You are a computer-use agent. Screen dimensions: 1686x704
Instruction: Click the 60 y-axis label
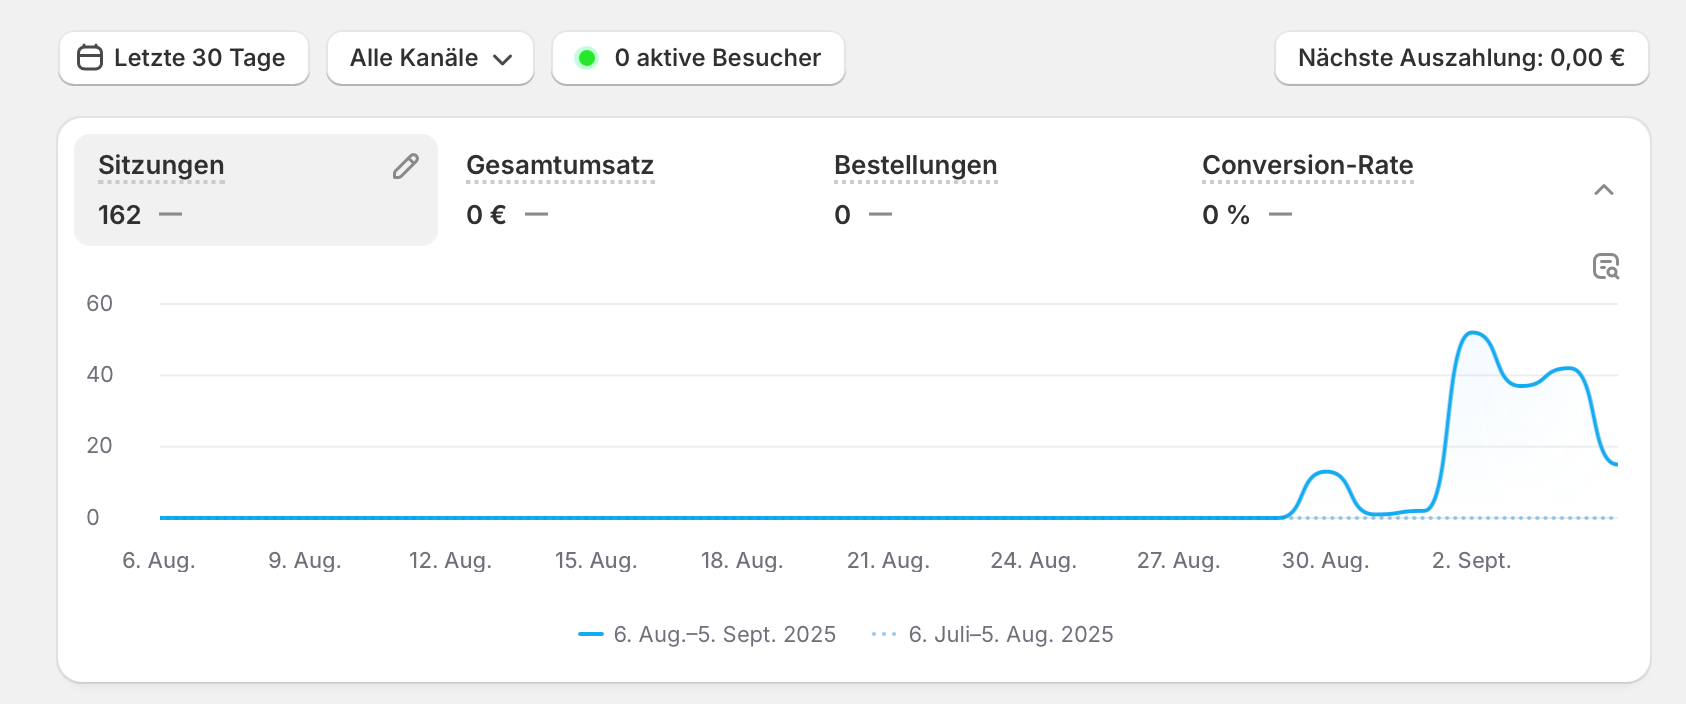click(99, 303)
